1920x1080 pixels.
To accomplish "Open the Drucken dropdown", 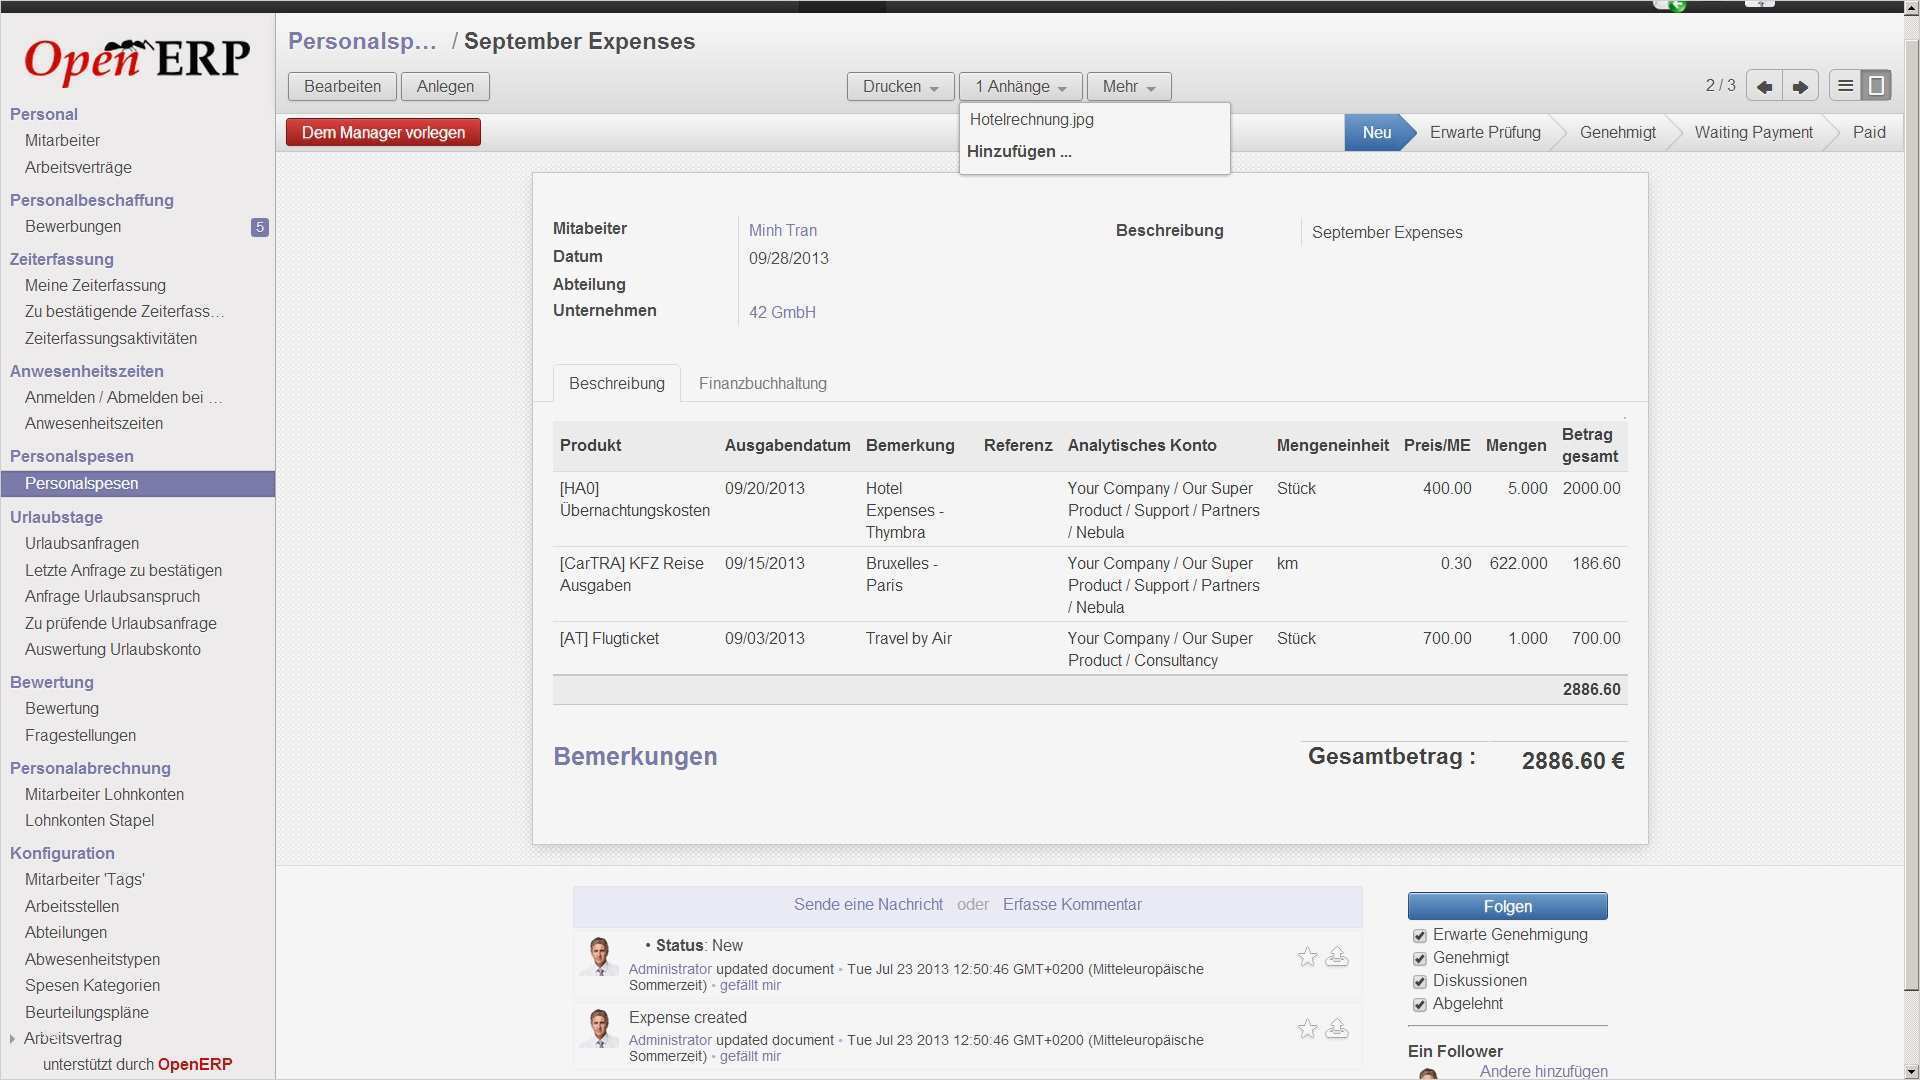I will pyautogui.click(x=898, y=86).
